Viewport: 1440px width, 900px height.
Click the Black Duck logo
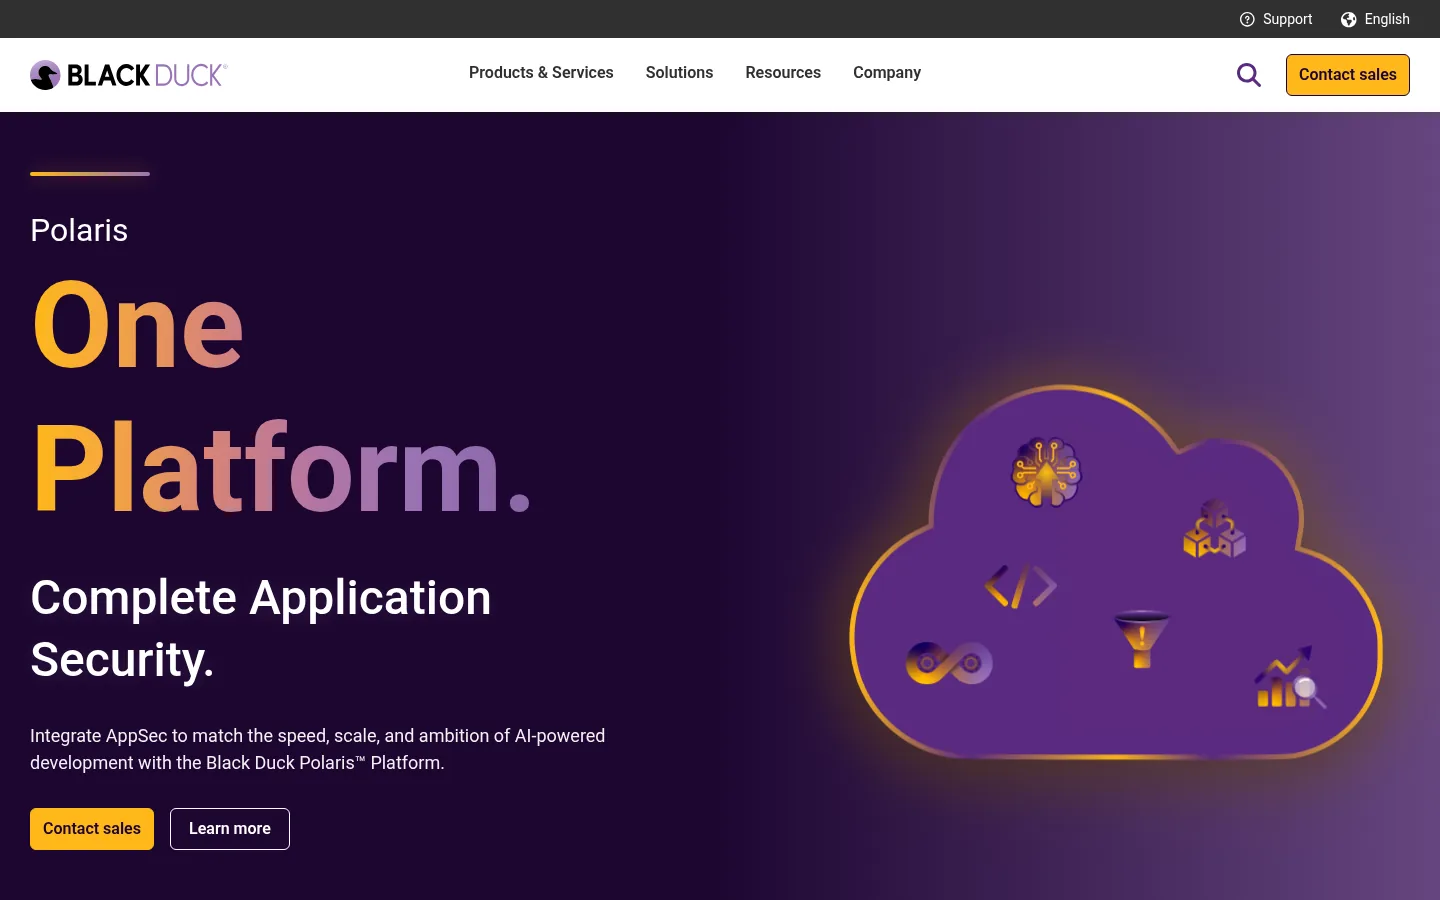pyautogui.click(x=129, y=75)
